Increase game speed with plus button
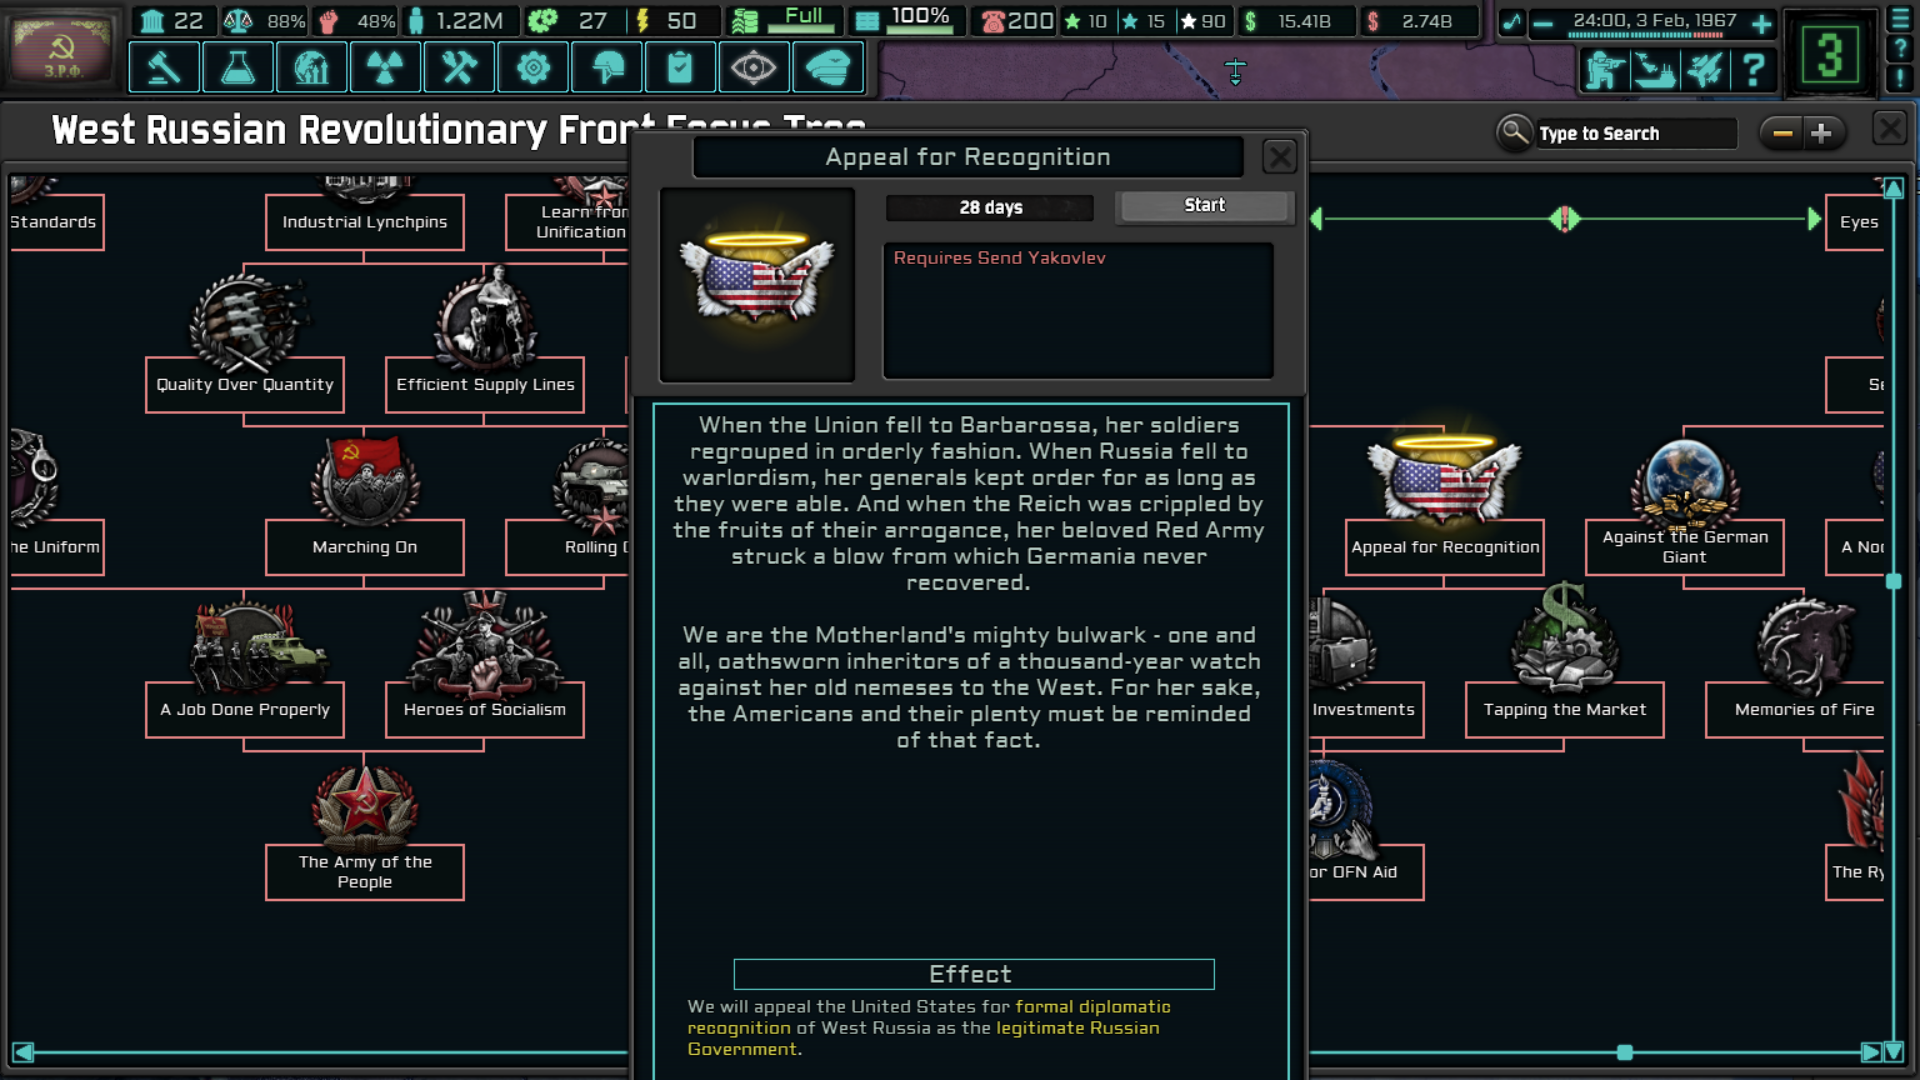The width and height of the screenshot is (1920, 1080). pyautogui.click(x=1761, y=24)
